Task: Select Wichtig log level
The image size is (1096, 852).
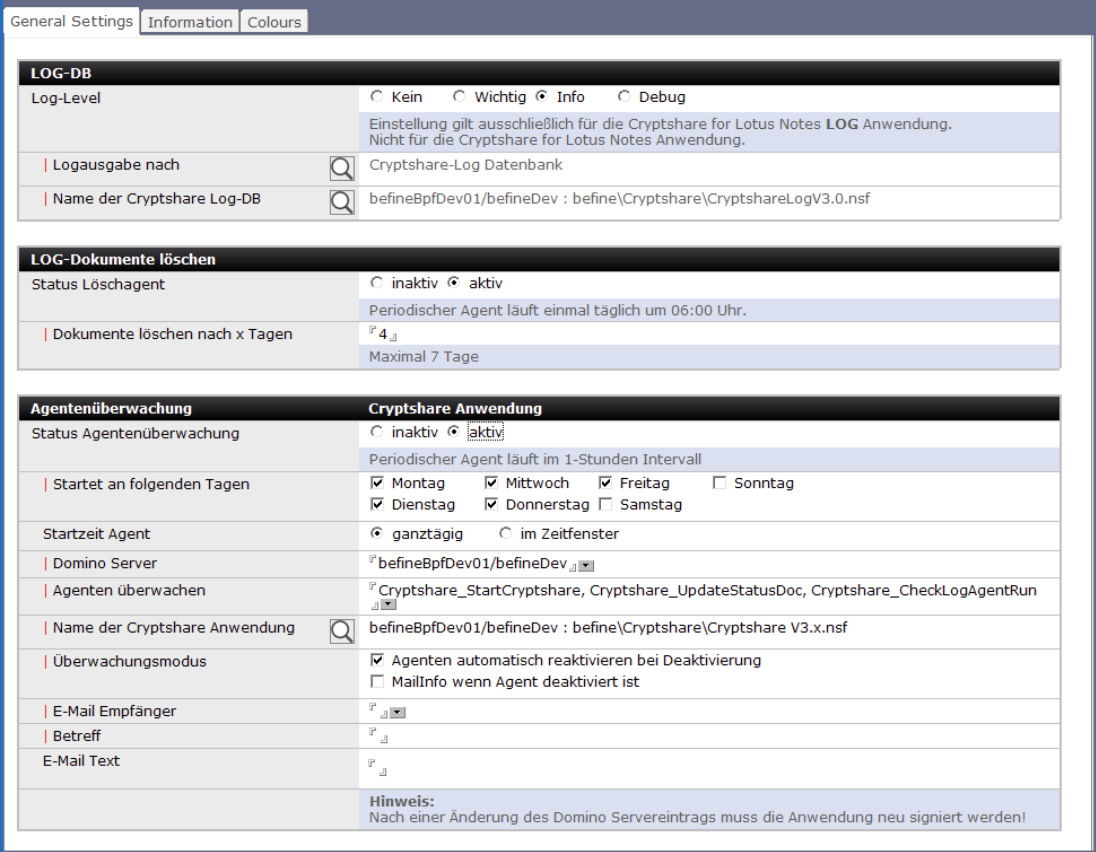Action: [459, 96]
